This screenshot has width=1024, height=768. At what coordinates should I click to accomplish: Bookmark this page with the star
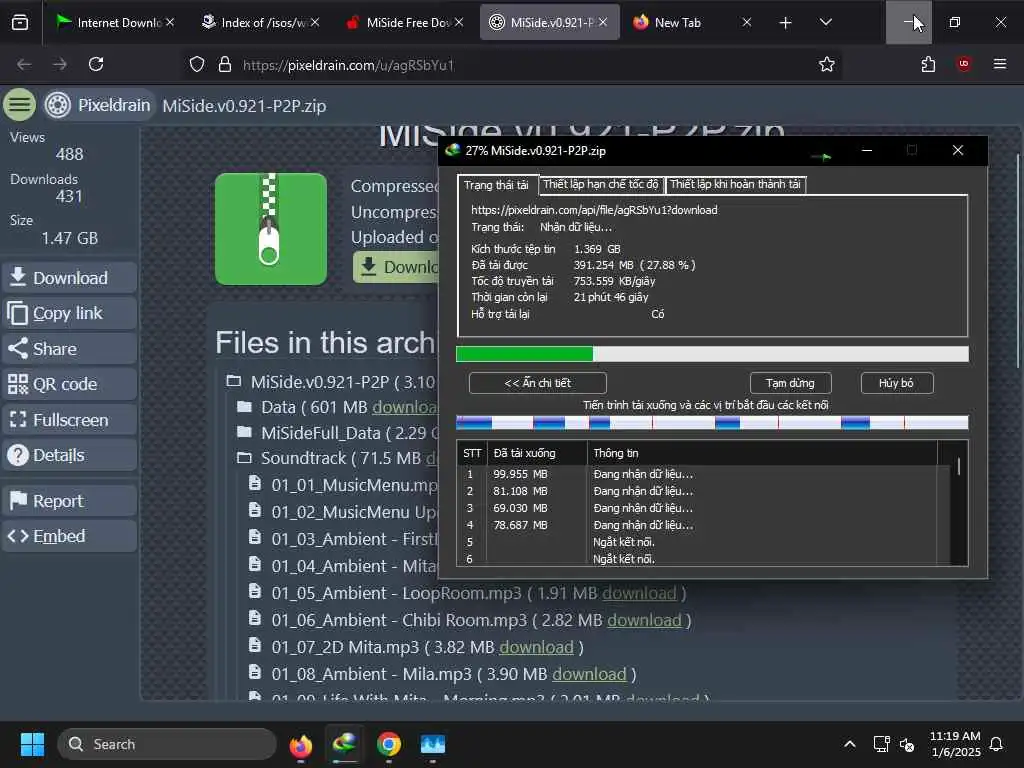pos(827,64)
